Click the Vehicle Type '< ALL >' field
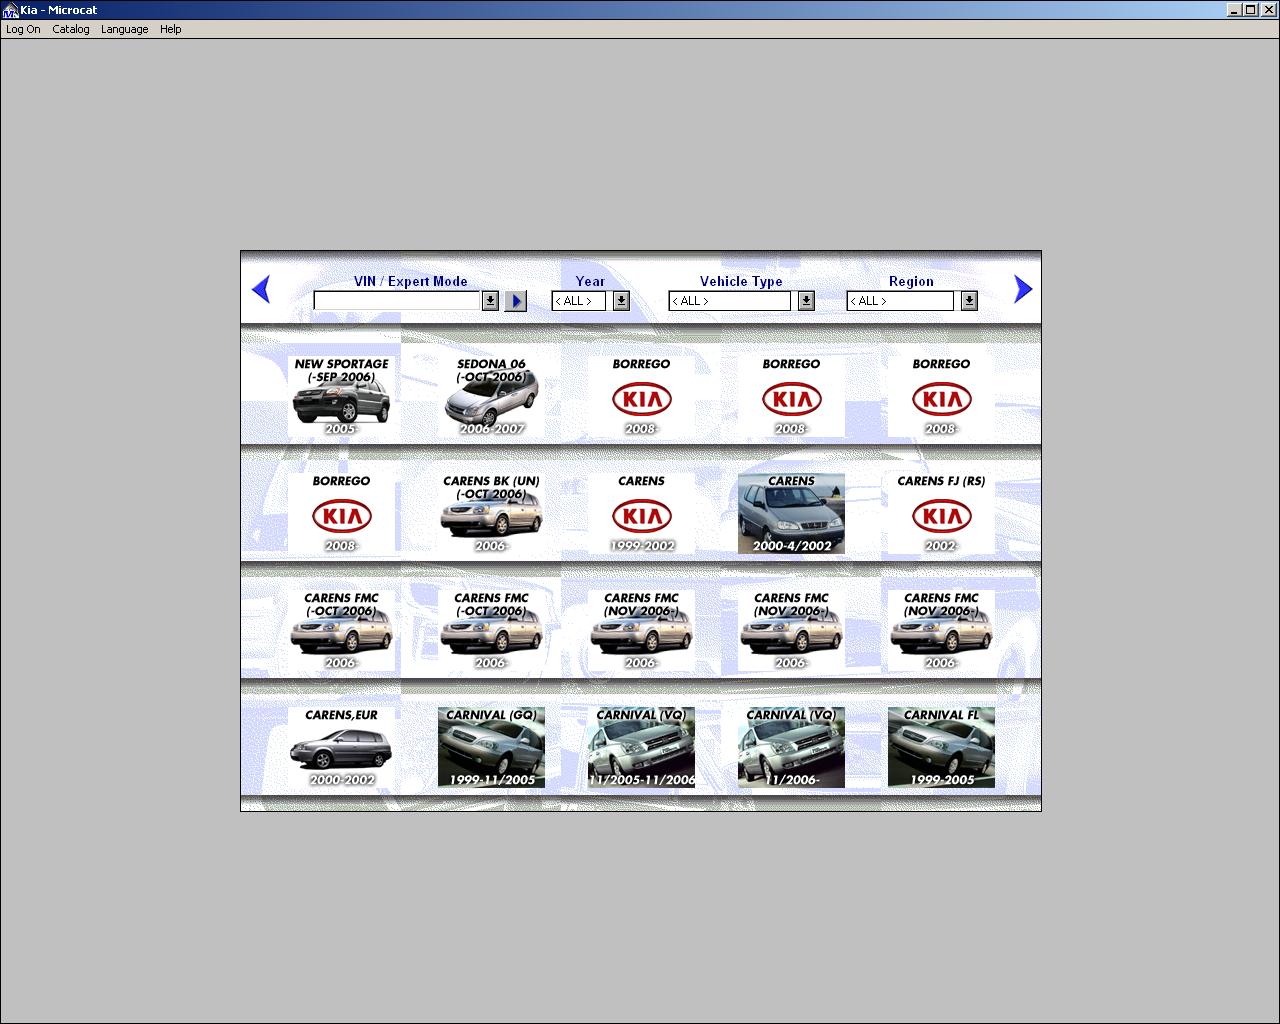 (x=730, y=301)
